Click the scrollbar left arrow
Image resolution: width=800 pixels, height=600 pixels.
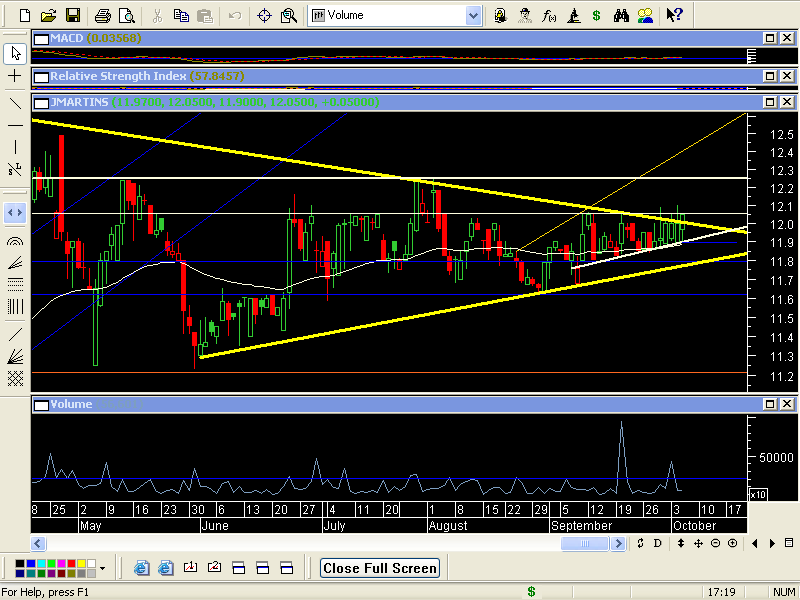[x=38, y=543]
